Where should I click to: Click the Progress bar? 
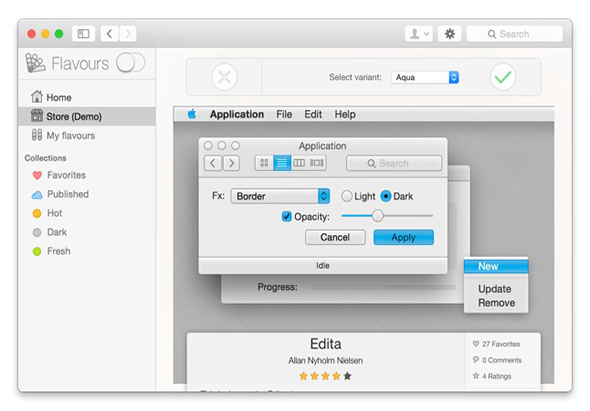pyautogui.click(x=382, y=287)
